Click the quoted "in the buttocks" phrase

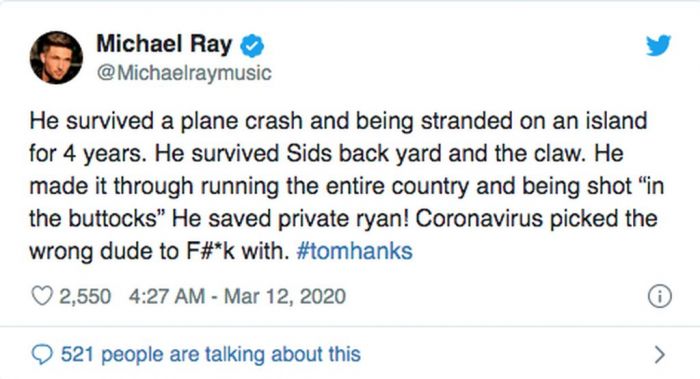347,202
